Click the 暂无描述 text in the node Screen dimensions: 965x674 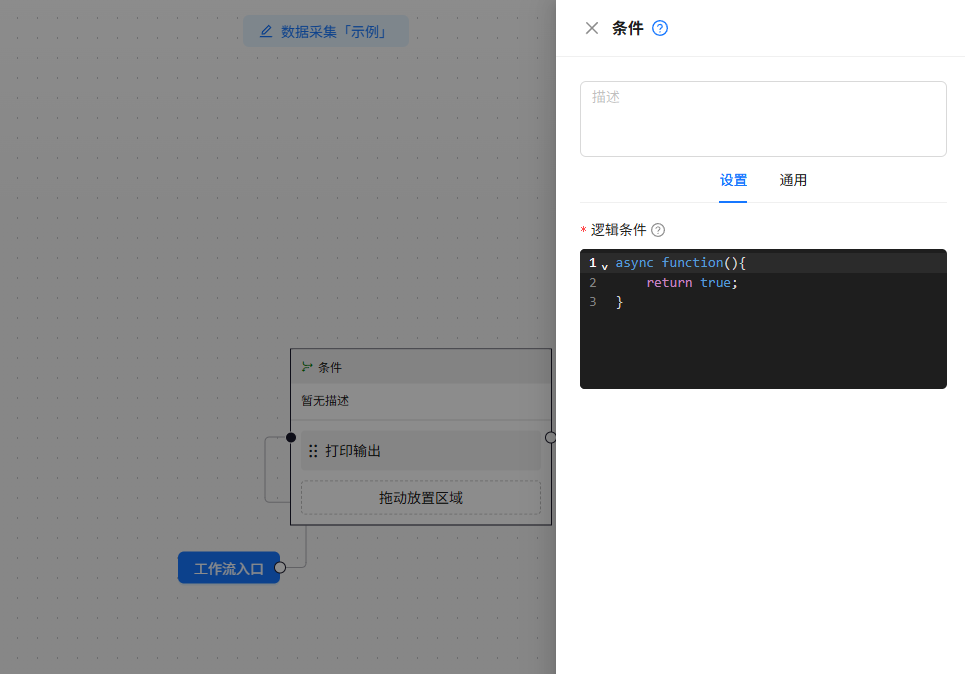click(325, 401)
